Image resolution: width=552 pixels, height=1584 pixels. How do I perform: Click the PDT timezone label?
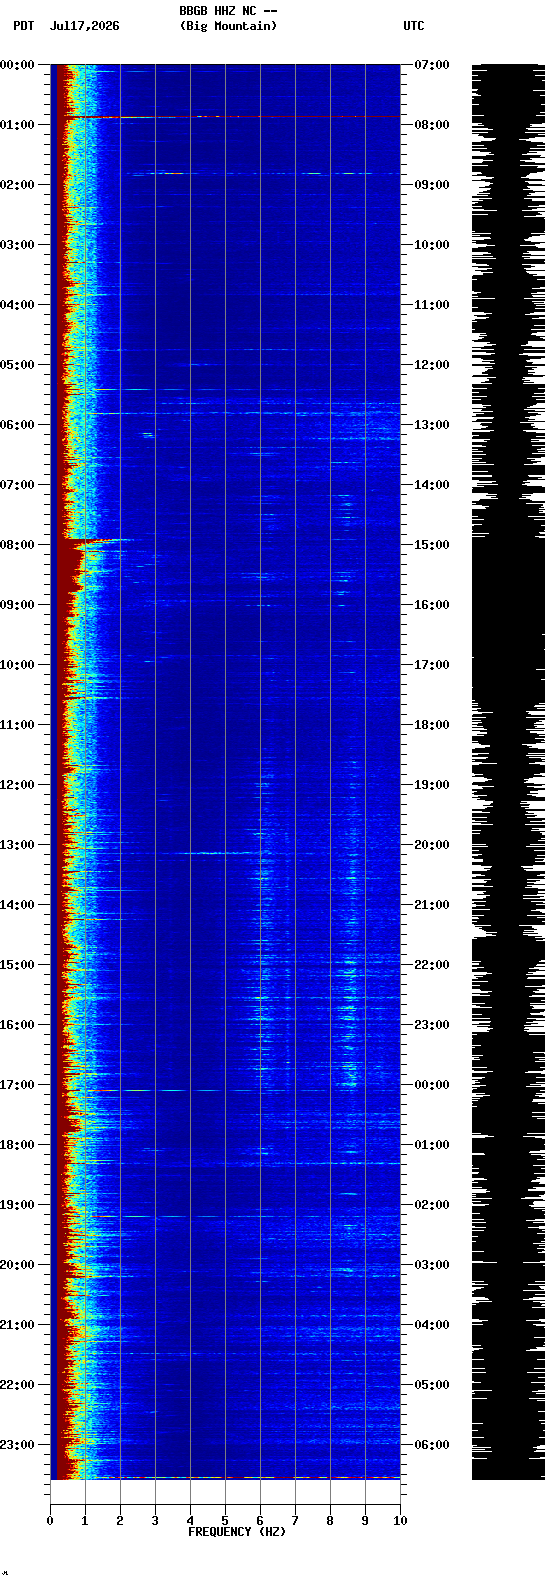click(23, 26)
